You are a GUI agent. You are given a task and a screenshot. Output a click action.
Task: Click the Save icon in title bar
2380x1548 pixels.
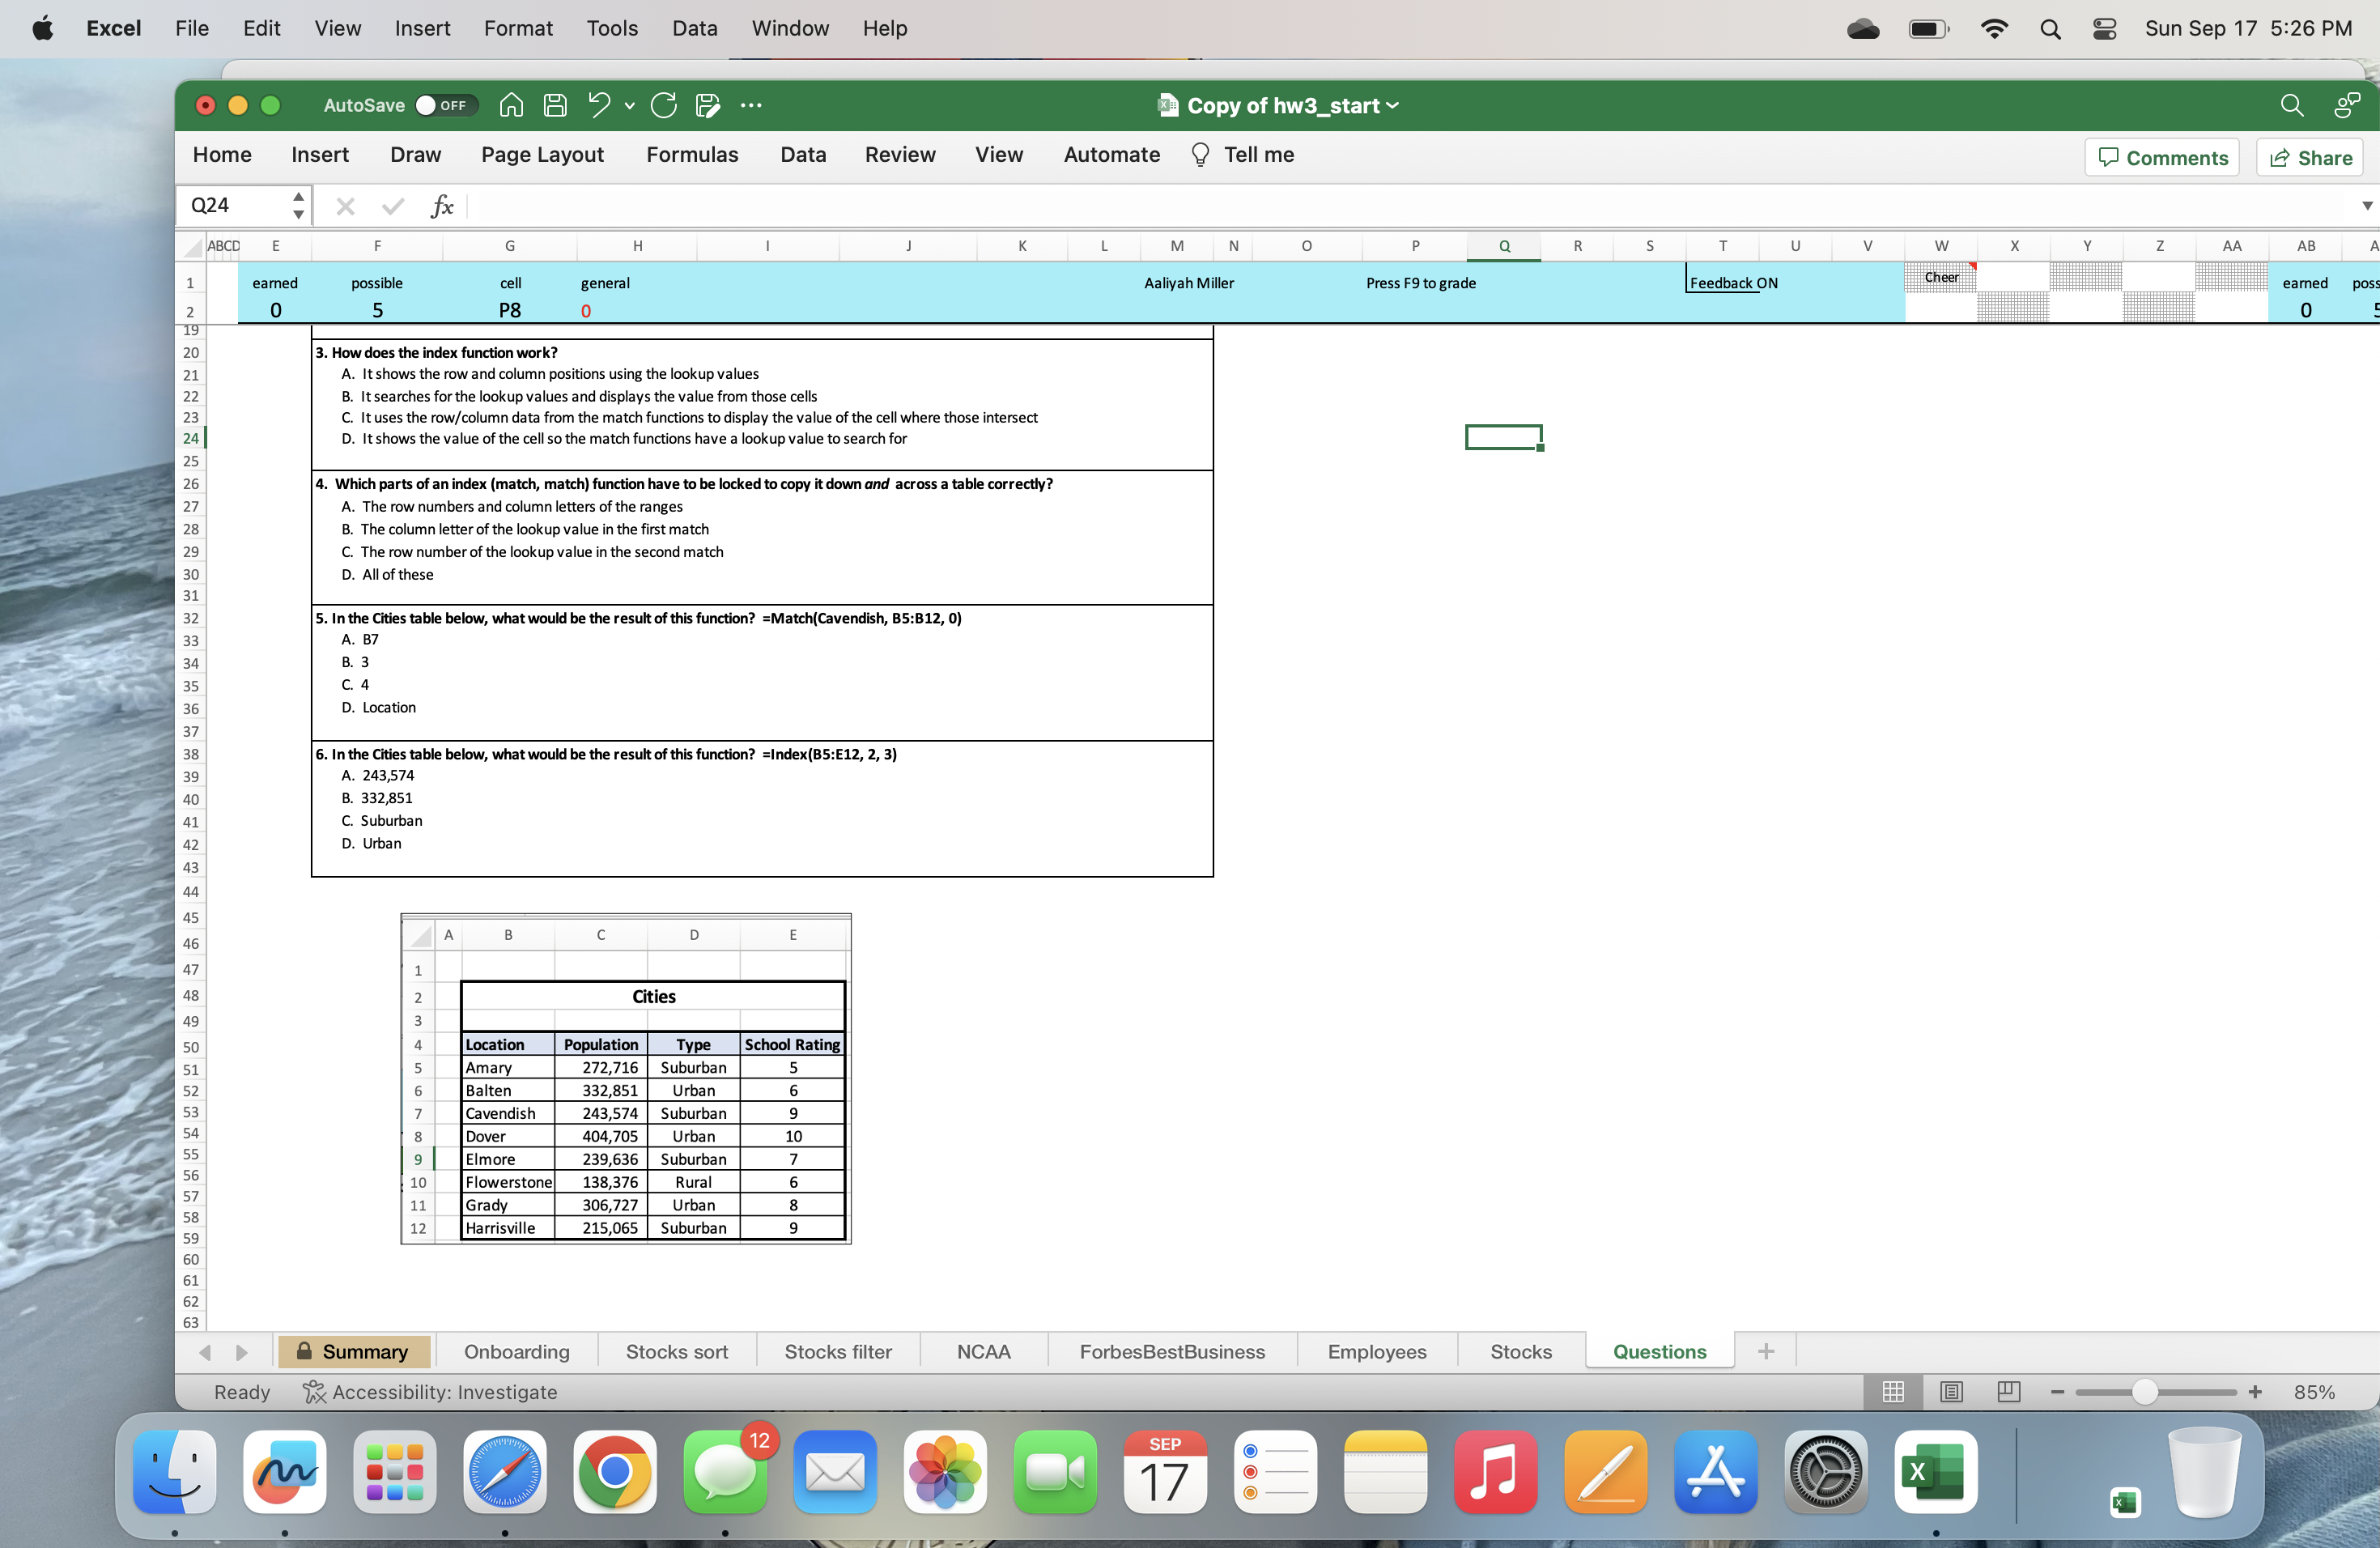click(555, 105)
